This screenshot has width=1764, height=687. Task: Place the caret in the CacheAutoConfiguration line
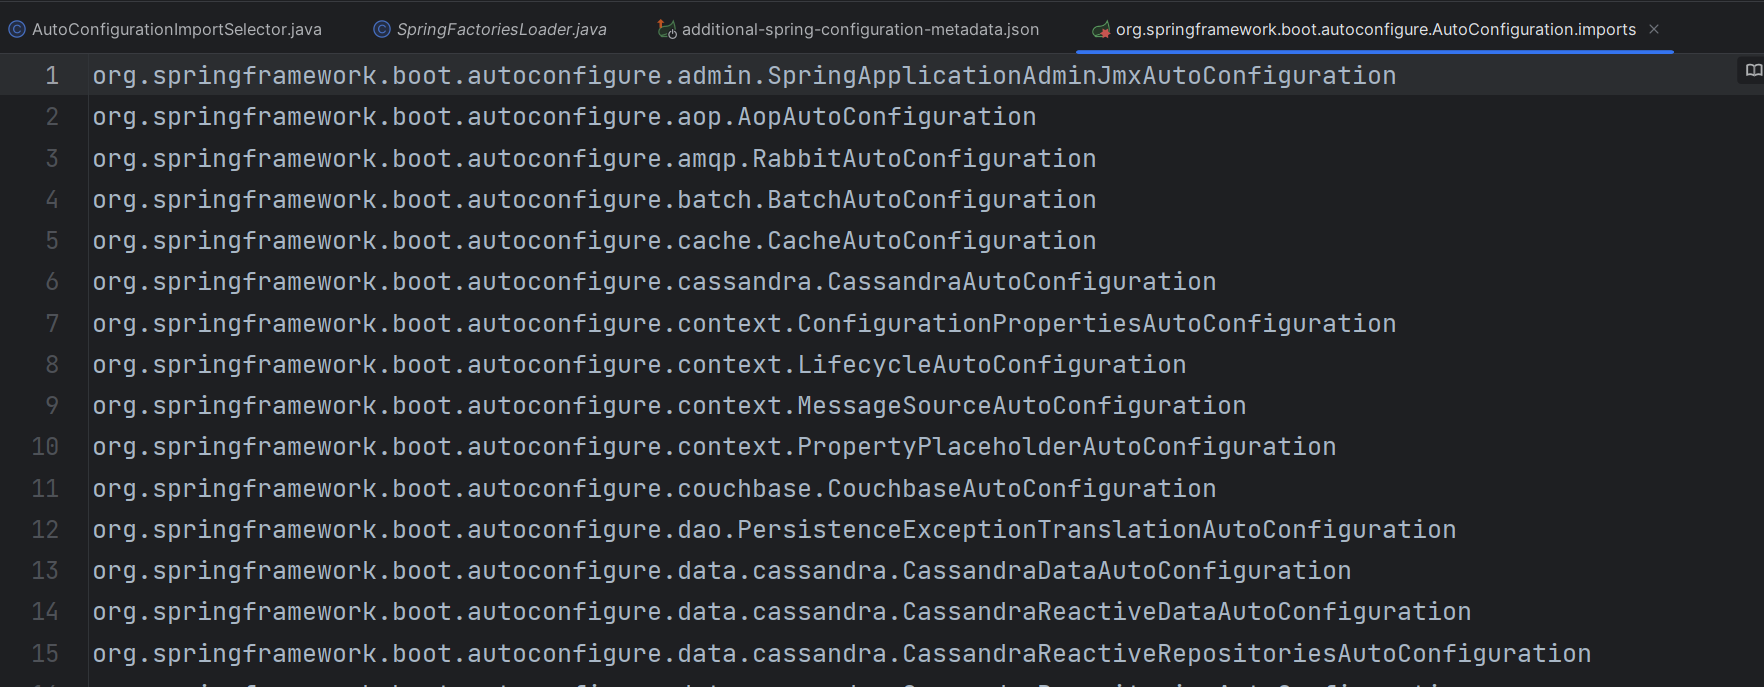point(931,241)
